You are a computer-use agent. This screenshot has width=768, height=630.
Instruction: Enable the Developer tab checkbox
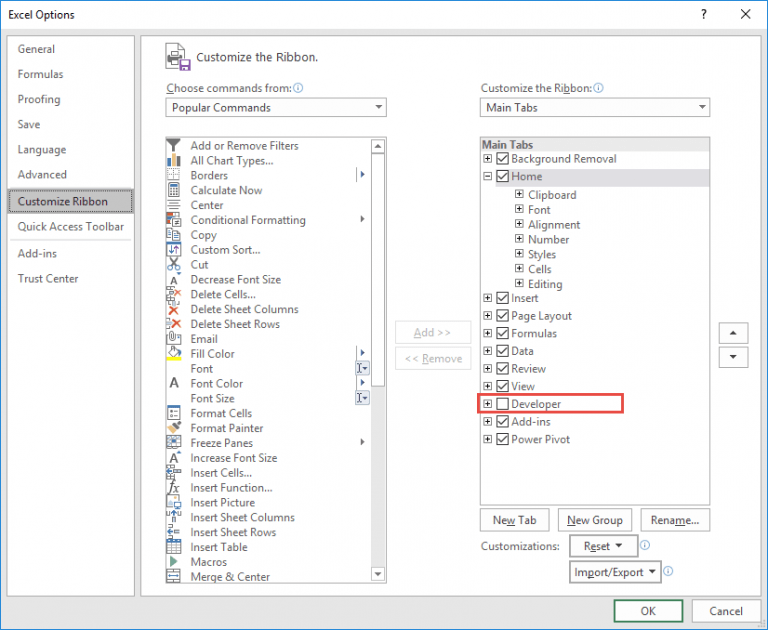502,404
